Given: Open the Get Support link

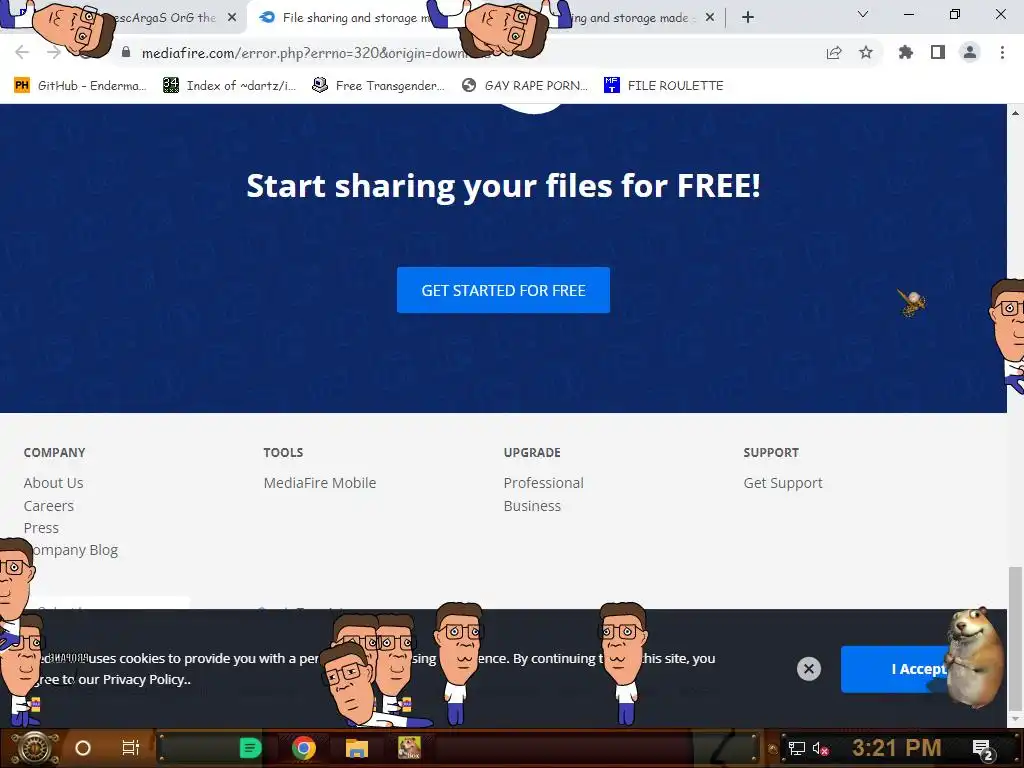Looking at the screenshot, I should (783, 483).
